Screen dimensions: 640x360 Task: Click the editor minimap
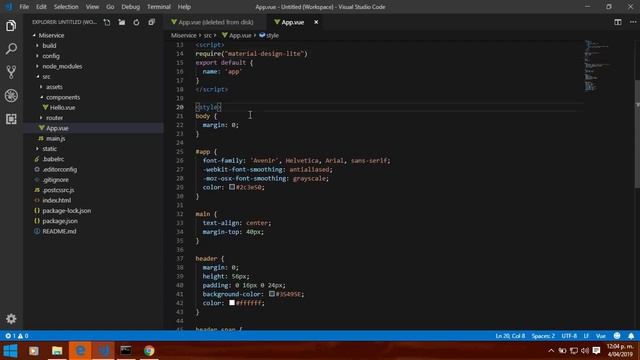click(x=608, y=65)
